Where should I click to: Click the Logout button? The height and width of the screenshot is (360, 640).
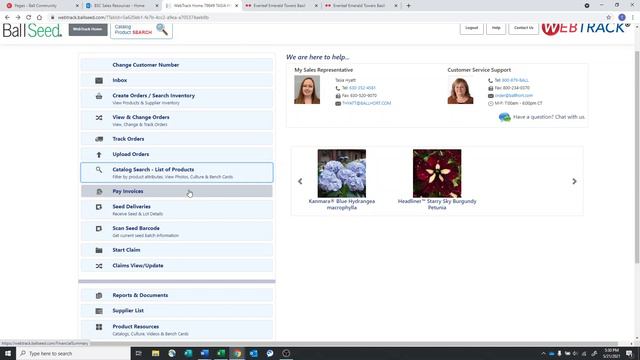click(x=471, y=28)
